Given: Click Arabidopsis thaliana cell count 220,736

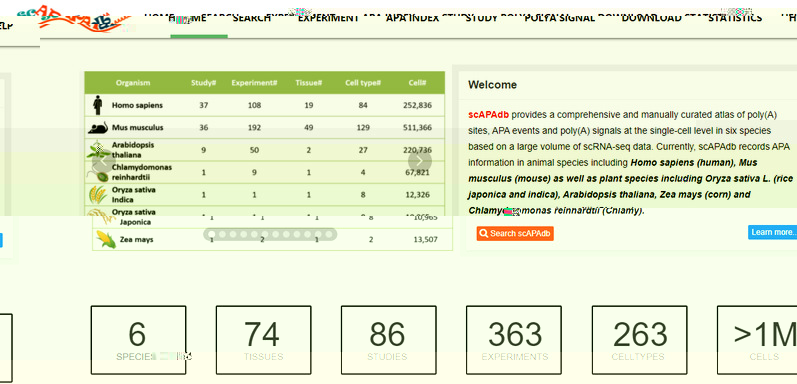Looking at the screenshot, I should [x=416, y=150].
